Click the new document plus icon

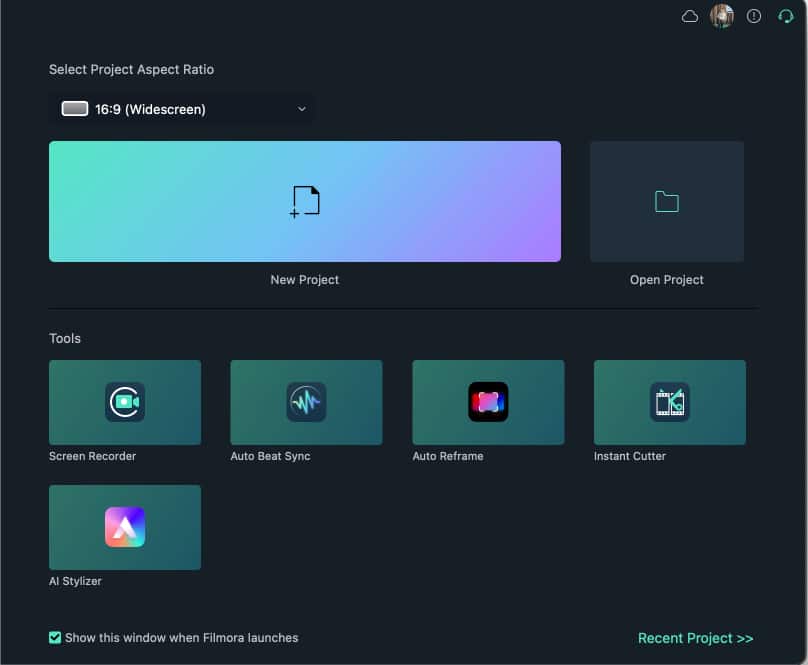(x=305, y=202)
